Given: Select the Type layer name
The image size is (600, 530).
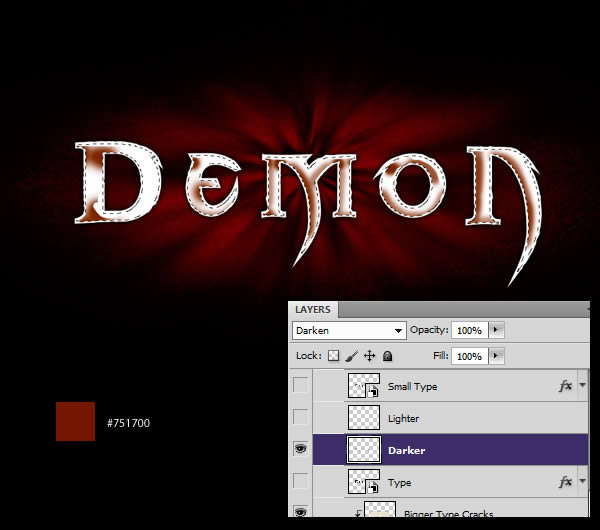Looking at the screenshot, I should tap(399, 483).
